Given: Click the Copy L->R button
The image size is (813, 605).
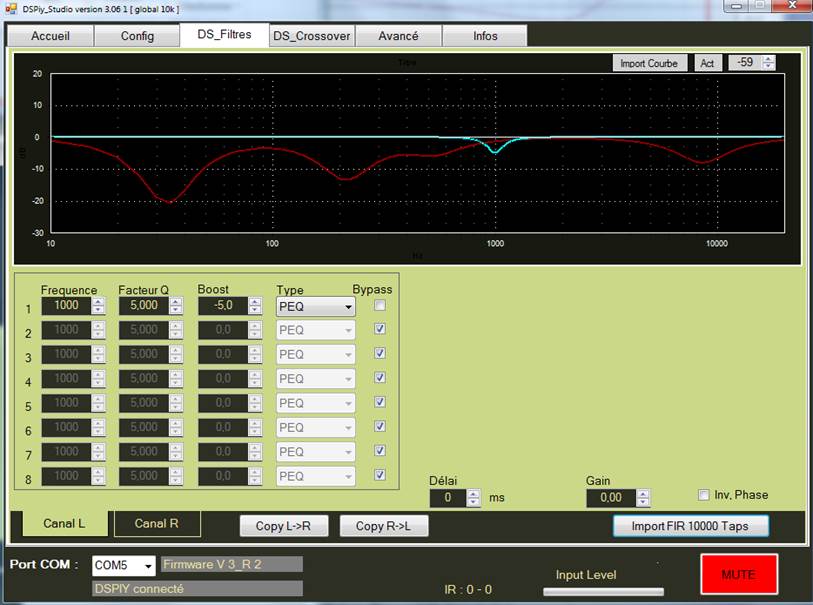Looking at the screenshot, I should 283,526.
